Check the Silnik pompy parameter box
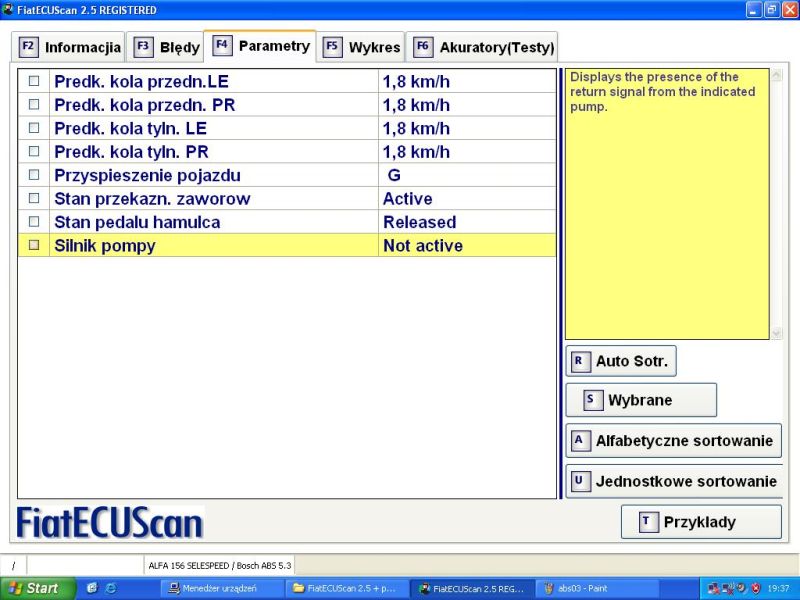 [x=34, y=246]
